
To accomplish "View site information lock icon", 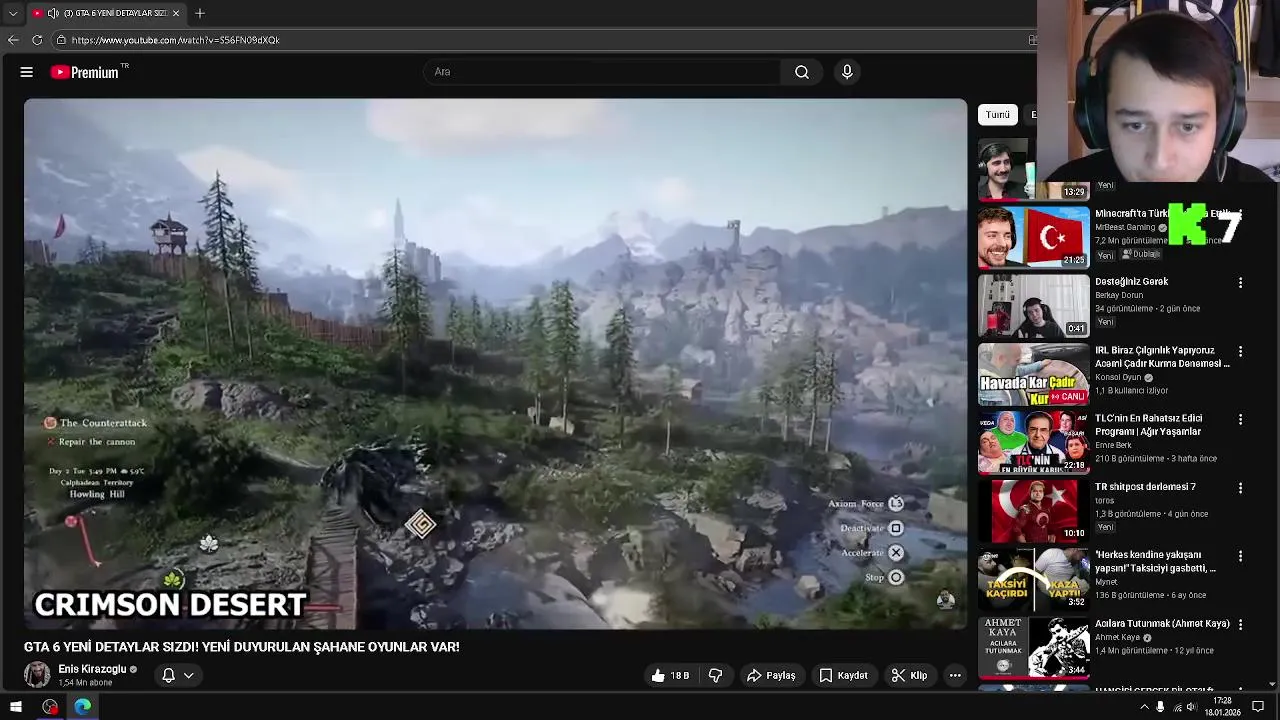I will pyautogui.click(x=61, y=40).
